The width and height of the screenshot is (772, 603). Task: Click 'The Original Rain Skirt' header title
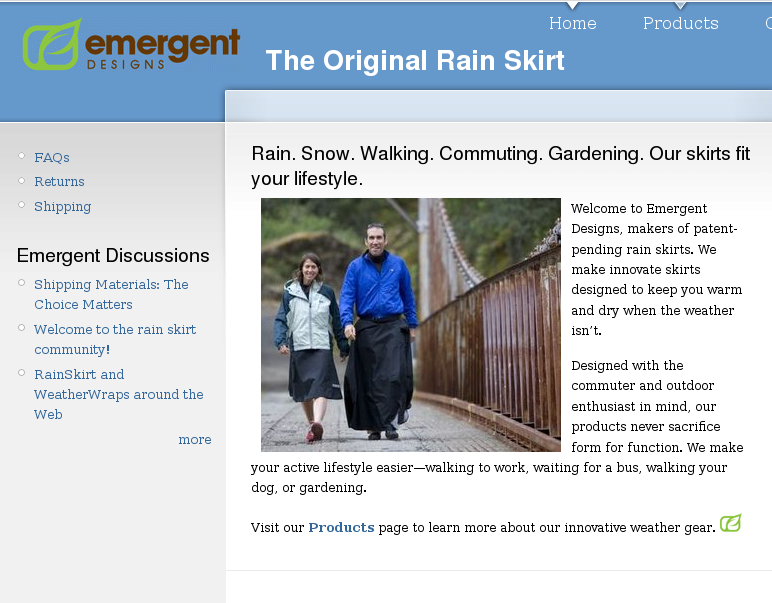[415, 61]
